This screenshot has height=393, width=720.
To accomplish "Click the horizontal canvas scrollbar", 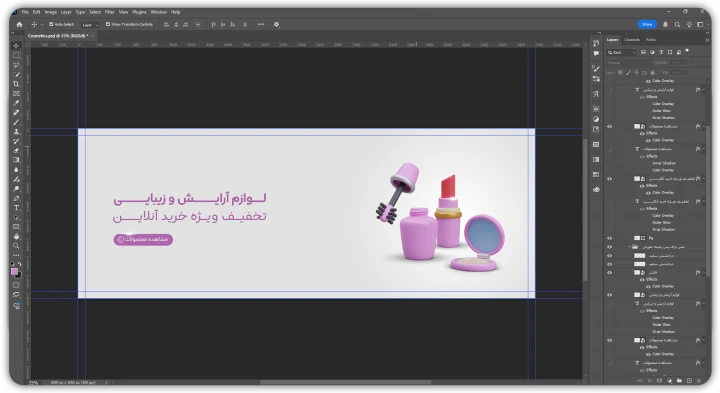I will pos(346,382).
